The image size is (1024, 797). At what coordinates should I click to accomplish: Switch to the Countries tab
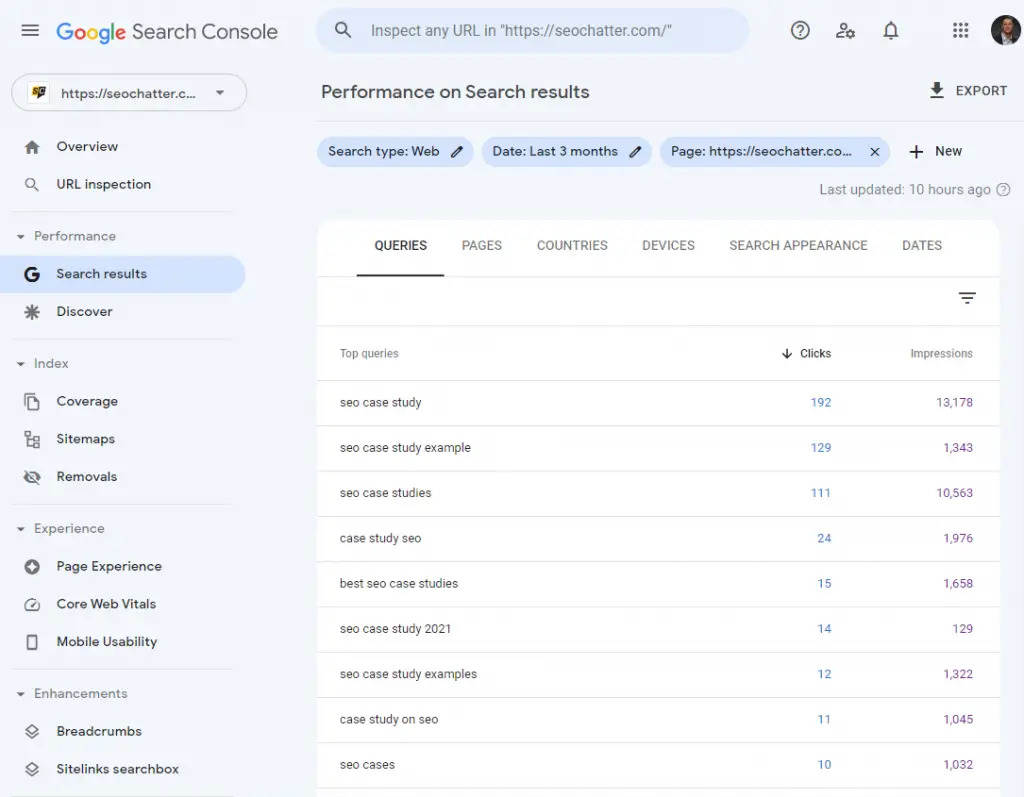click(x=572, y=246)
